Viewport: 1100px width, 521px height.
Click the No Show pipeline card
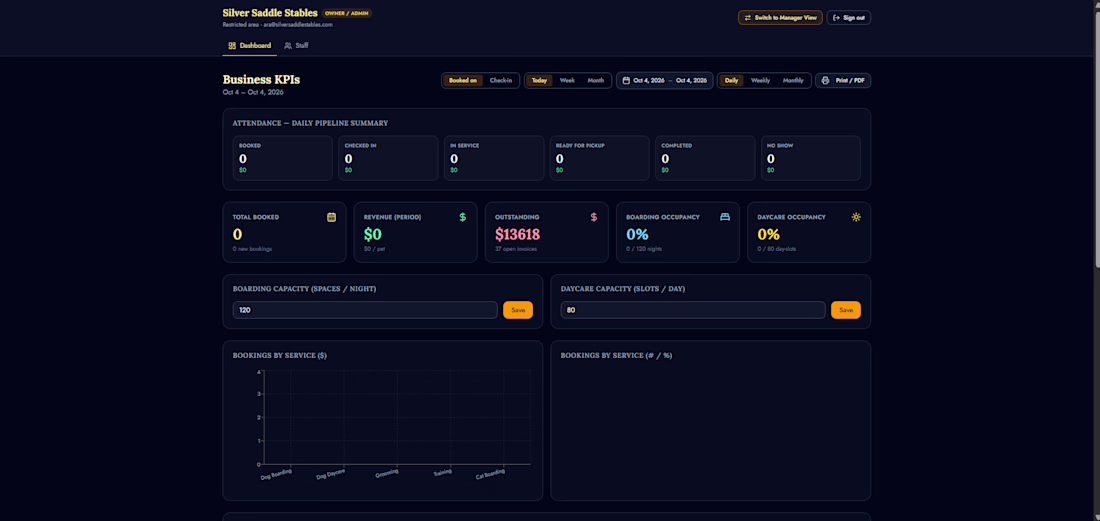tap(811, 158)
